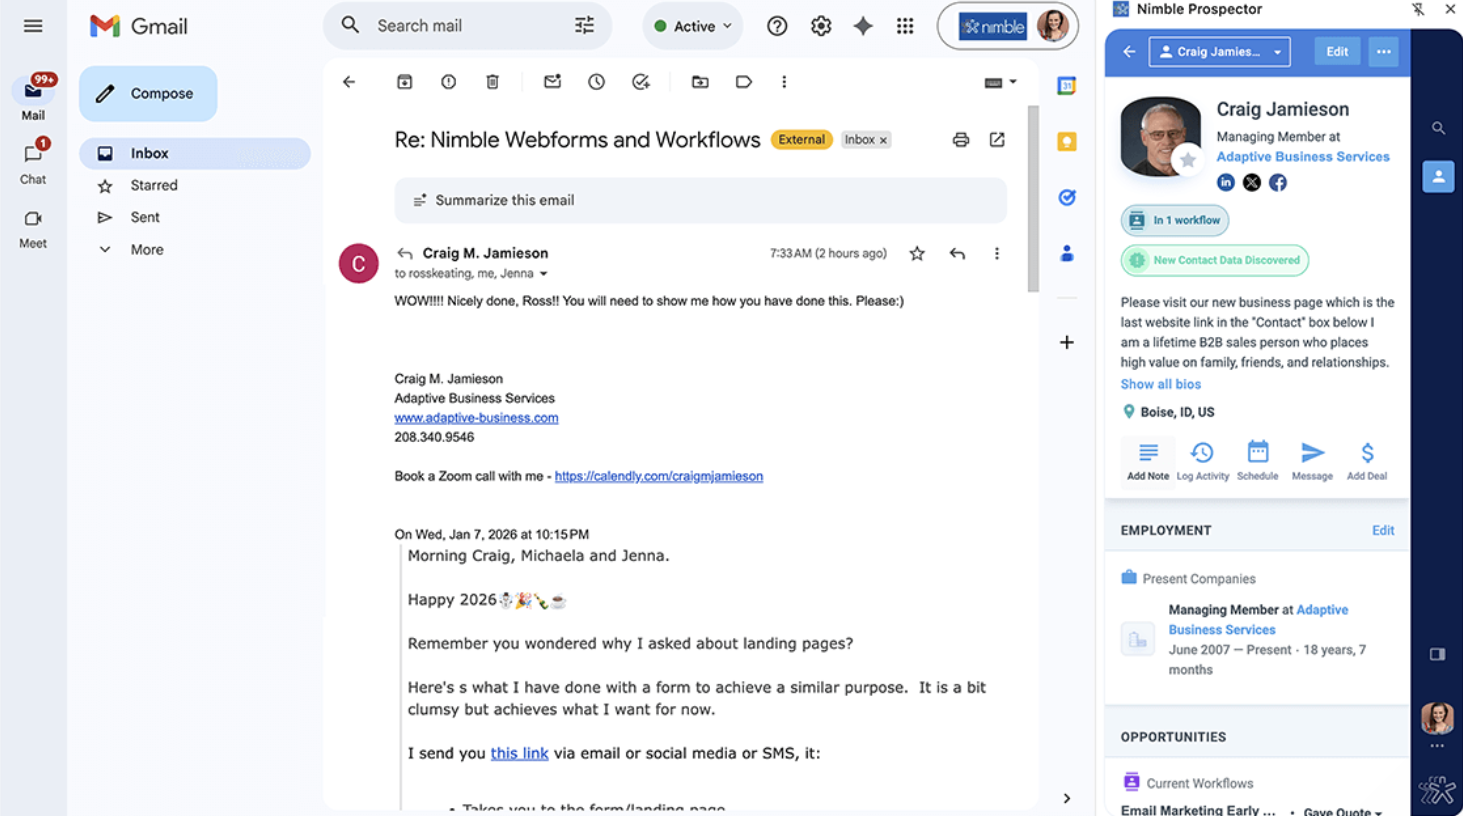Screen dimensions: 1463x816
Task: Click the In 1 workflow badge
Action: pos(1175,220)
